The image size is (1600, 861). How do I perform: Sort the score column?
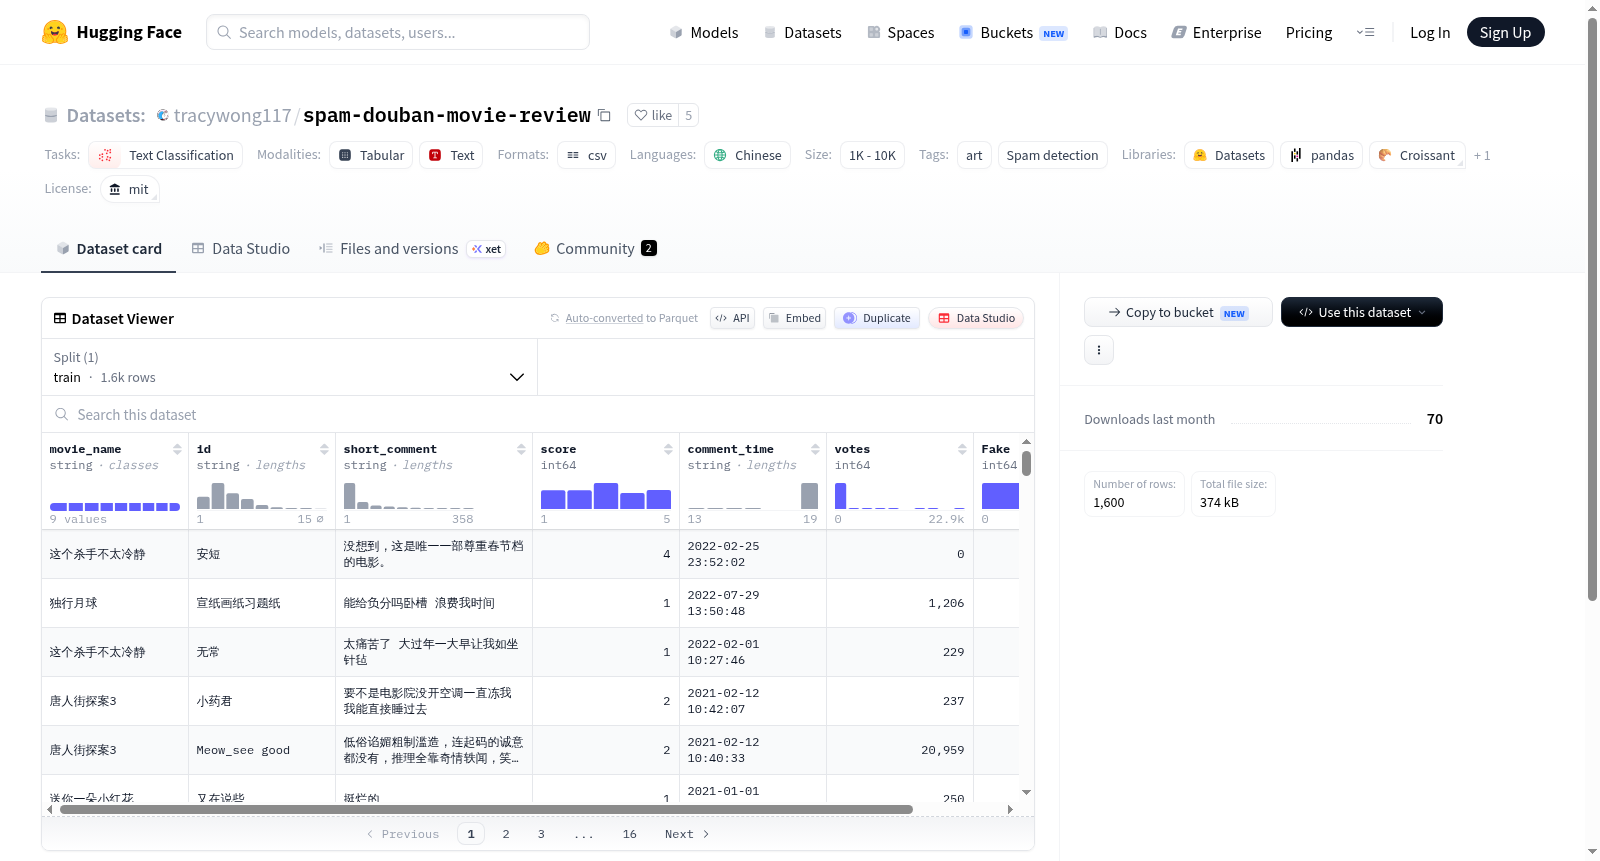click(x=668, y=449)
